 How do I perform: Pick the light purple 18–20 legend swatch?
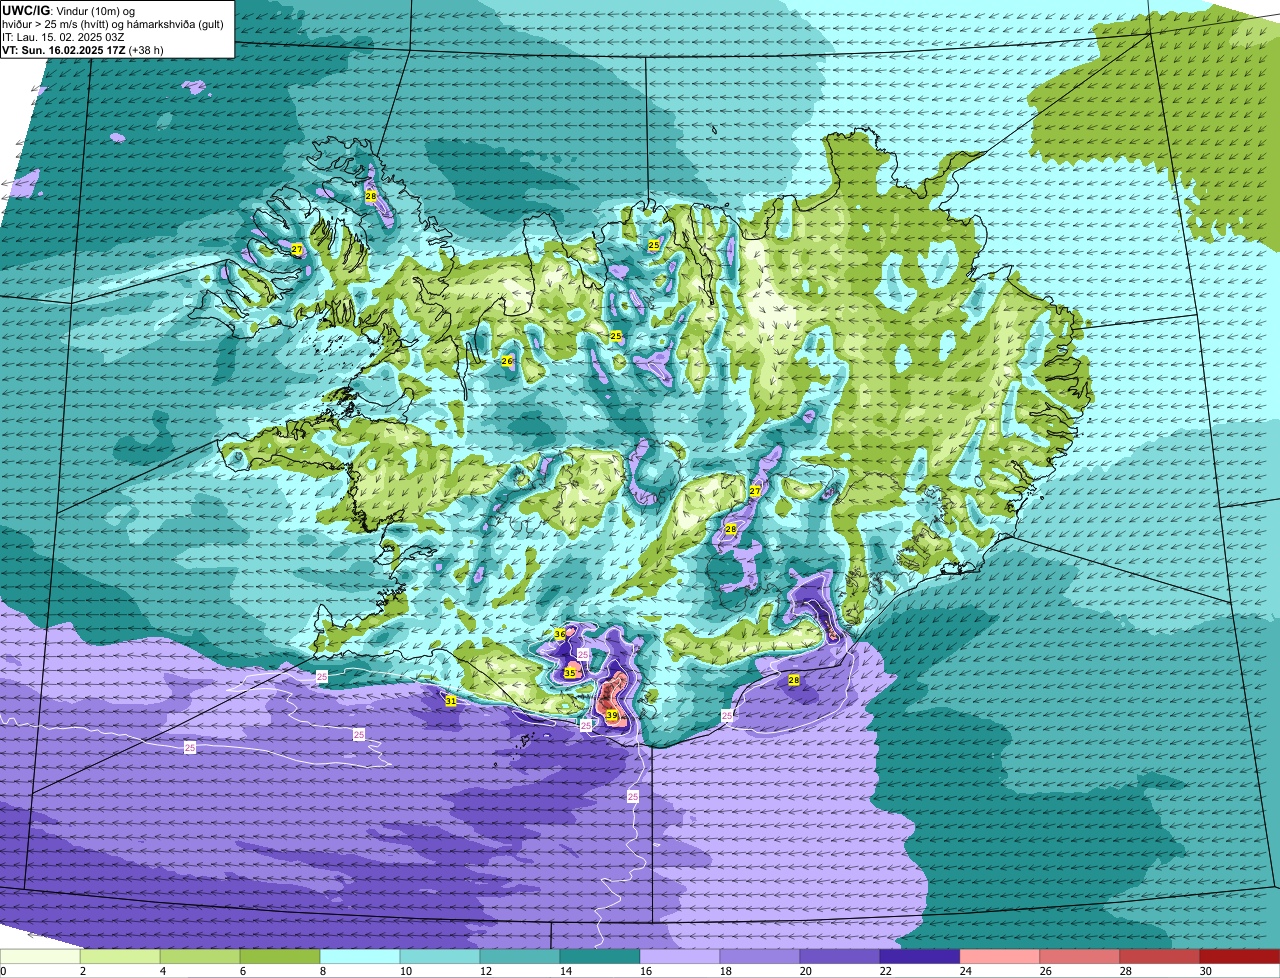pos(760,956)
